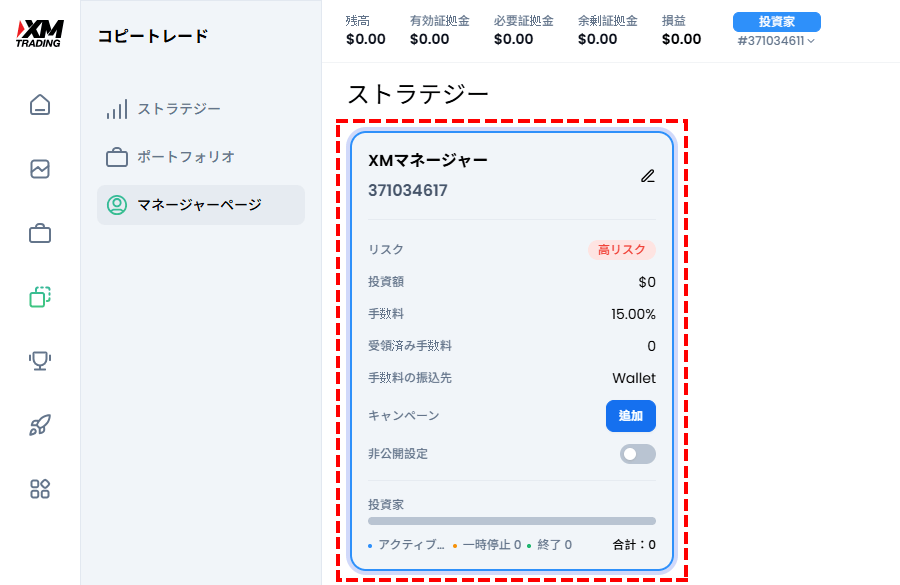Image resolution: width=900 pixels, height=585 pixels.
Task: Click the コピートレード panel heading
Action: (x=153, y=36)
